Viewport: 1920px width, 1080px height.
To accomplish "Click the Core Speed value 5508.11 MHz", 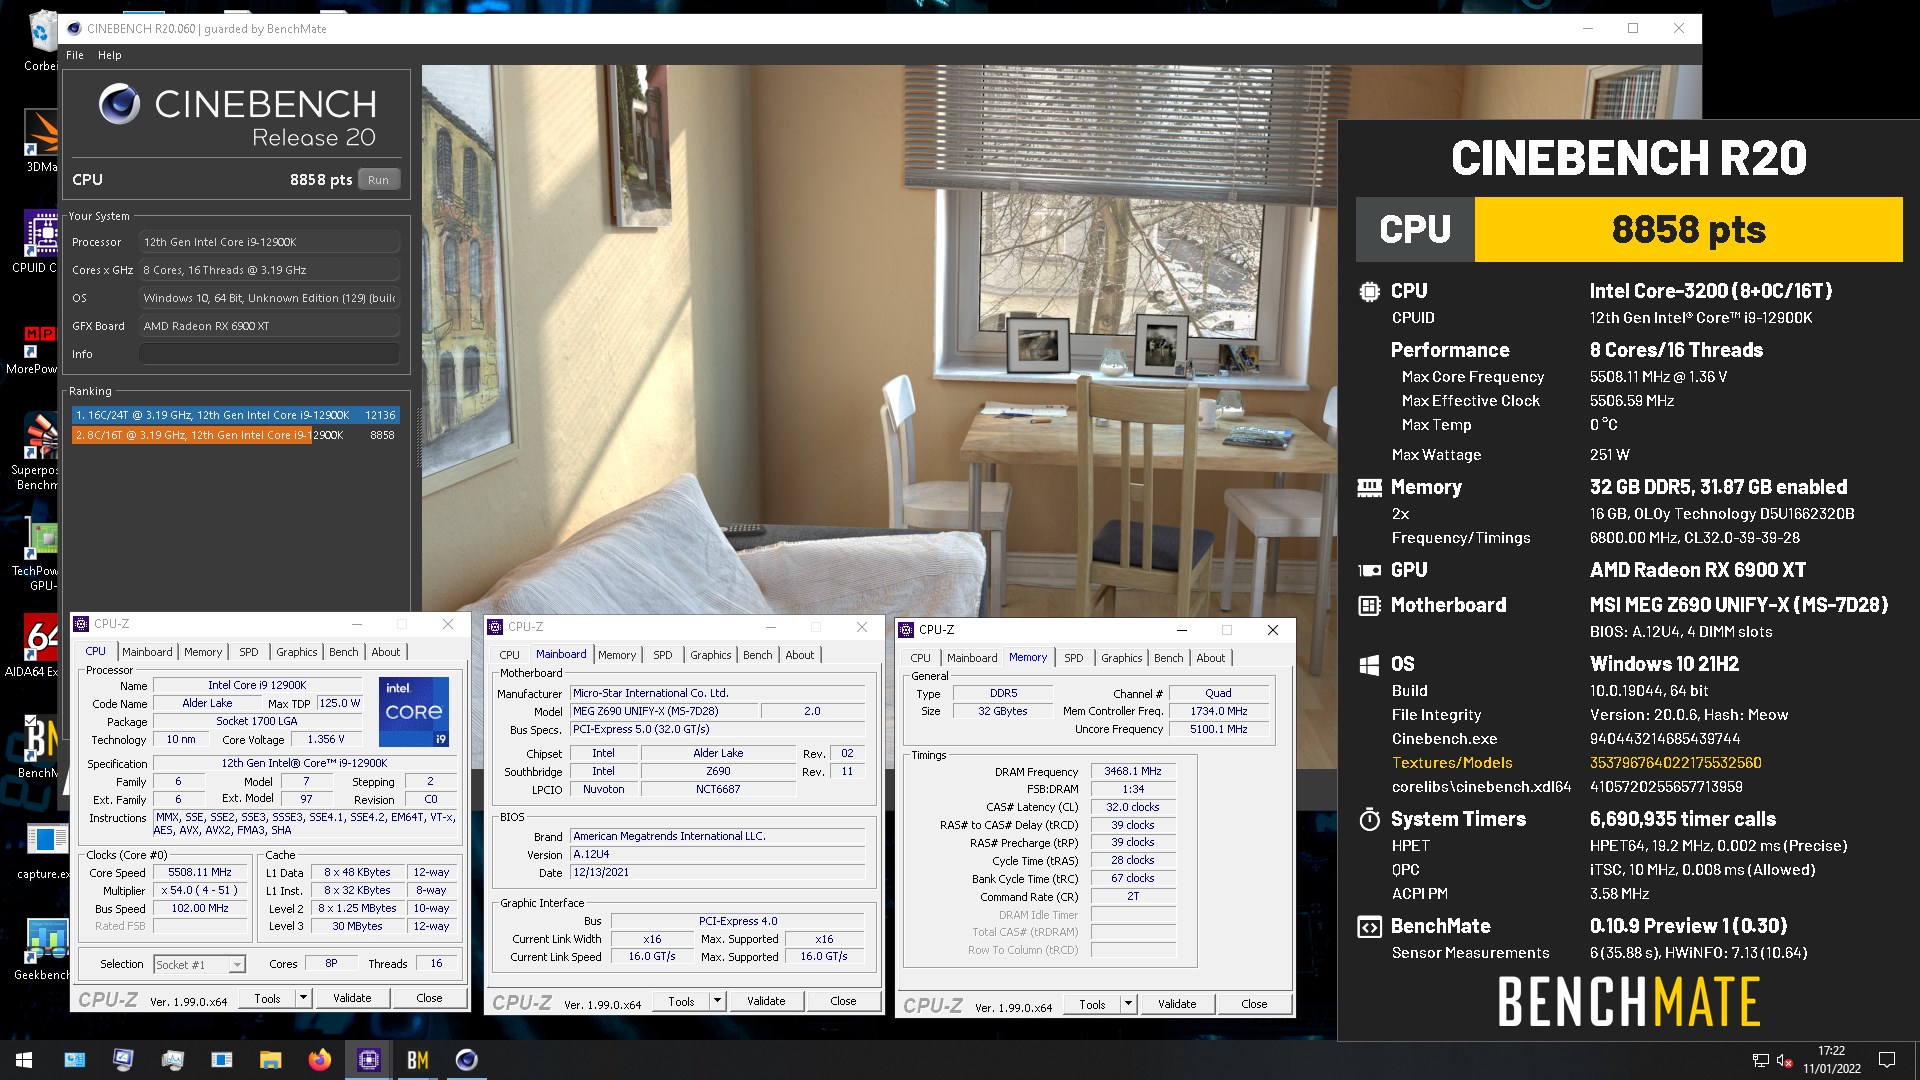I will (x=200, y=872).
